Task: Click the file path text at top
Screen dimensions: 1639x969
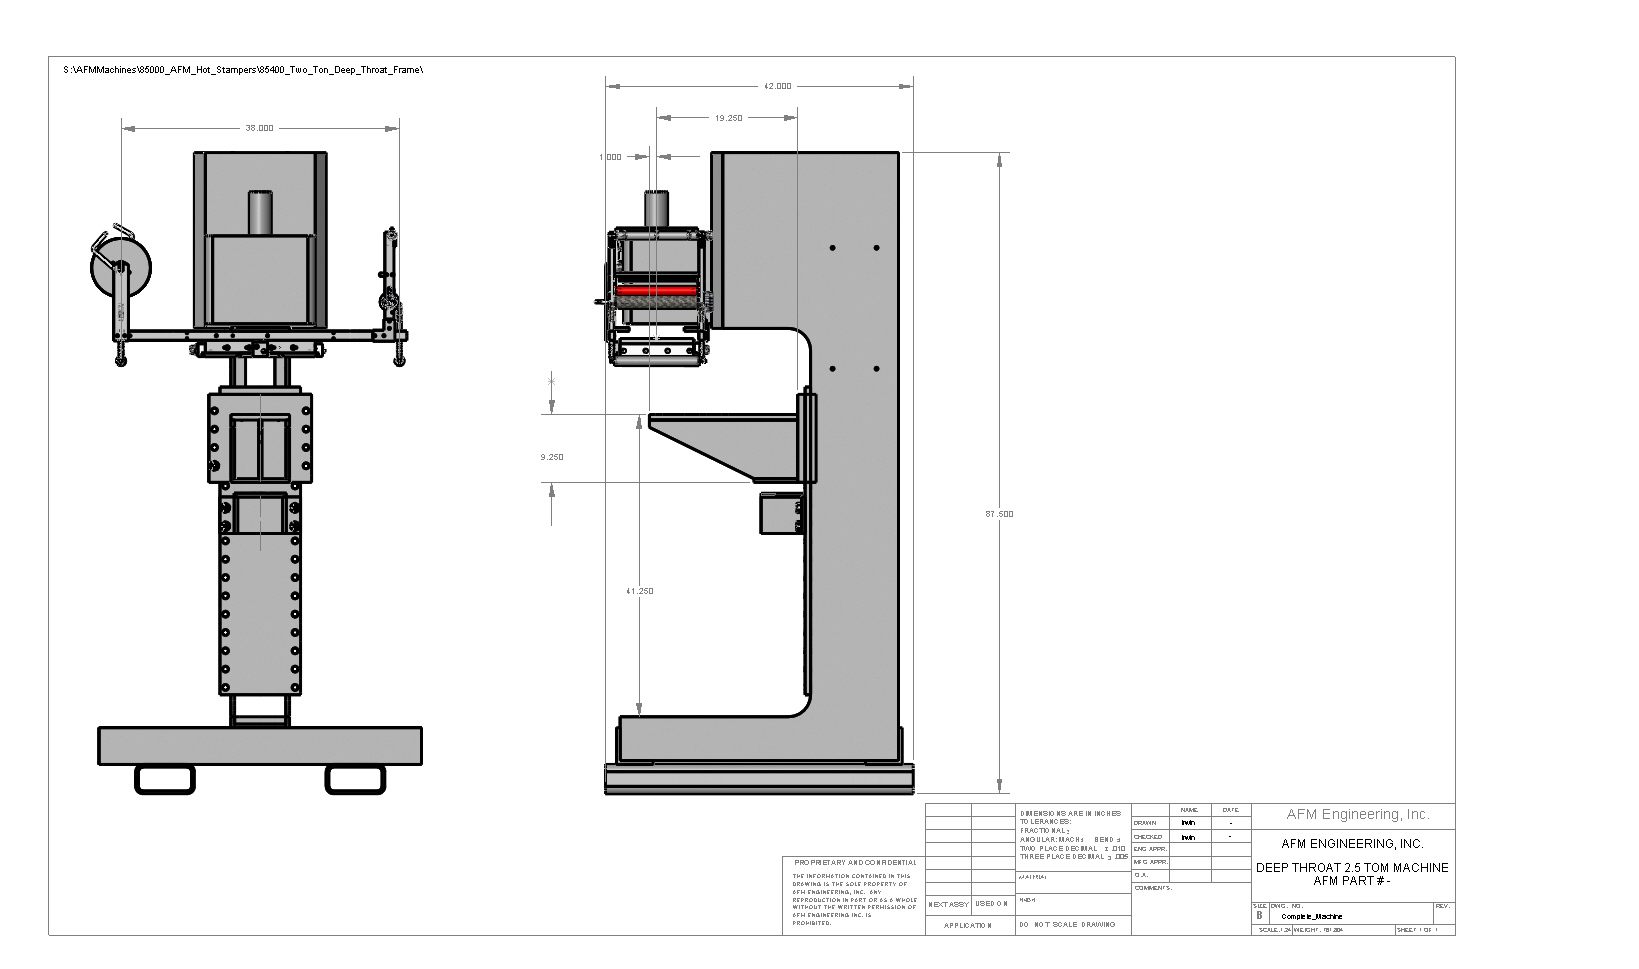Action: pyautogui.click(x=244, y=70)
